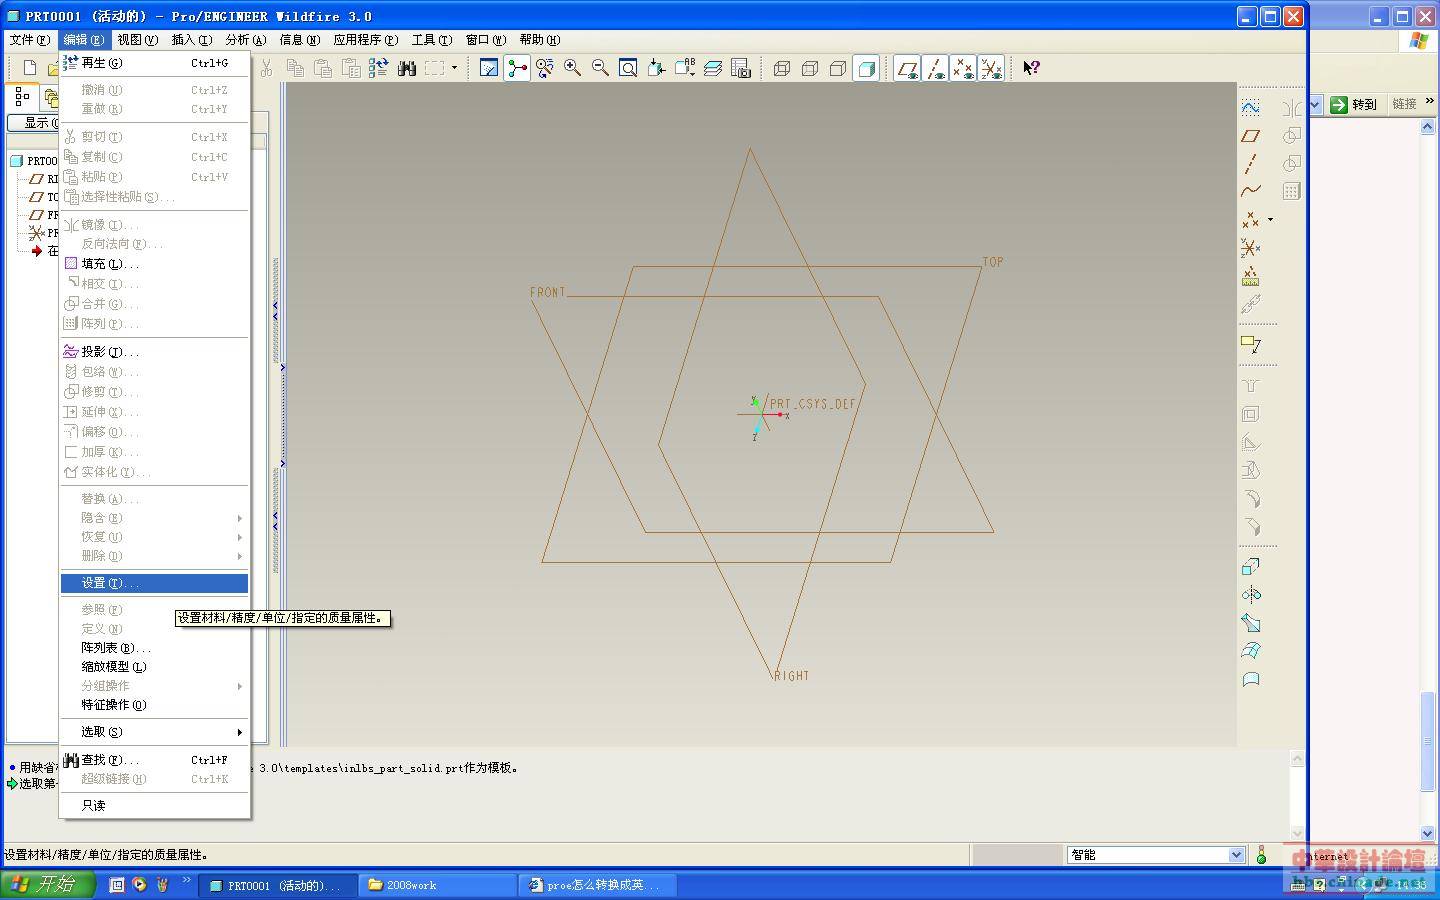Click the 显示 button in model tree

coord(33,123)
